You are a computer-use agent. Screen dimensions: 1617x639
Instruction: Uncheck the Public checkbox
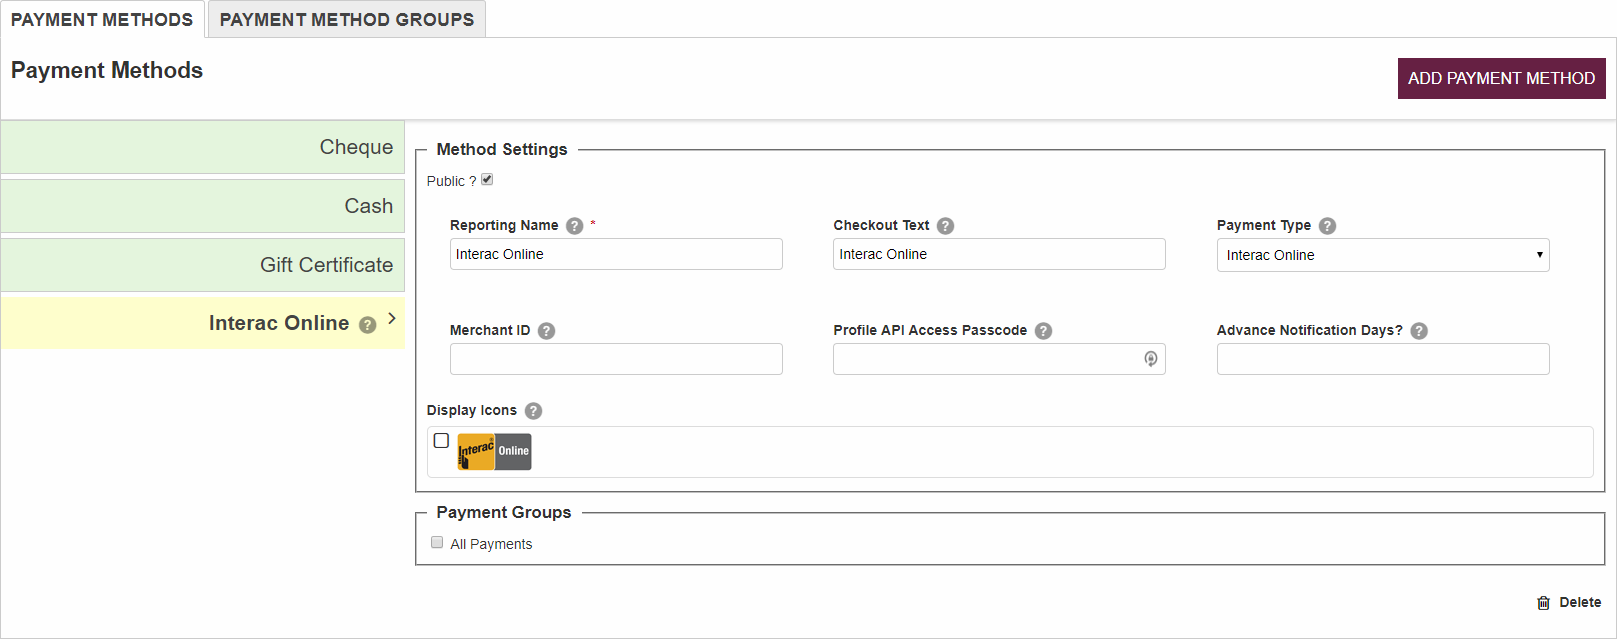[487, 180]
